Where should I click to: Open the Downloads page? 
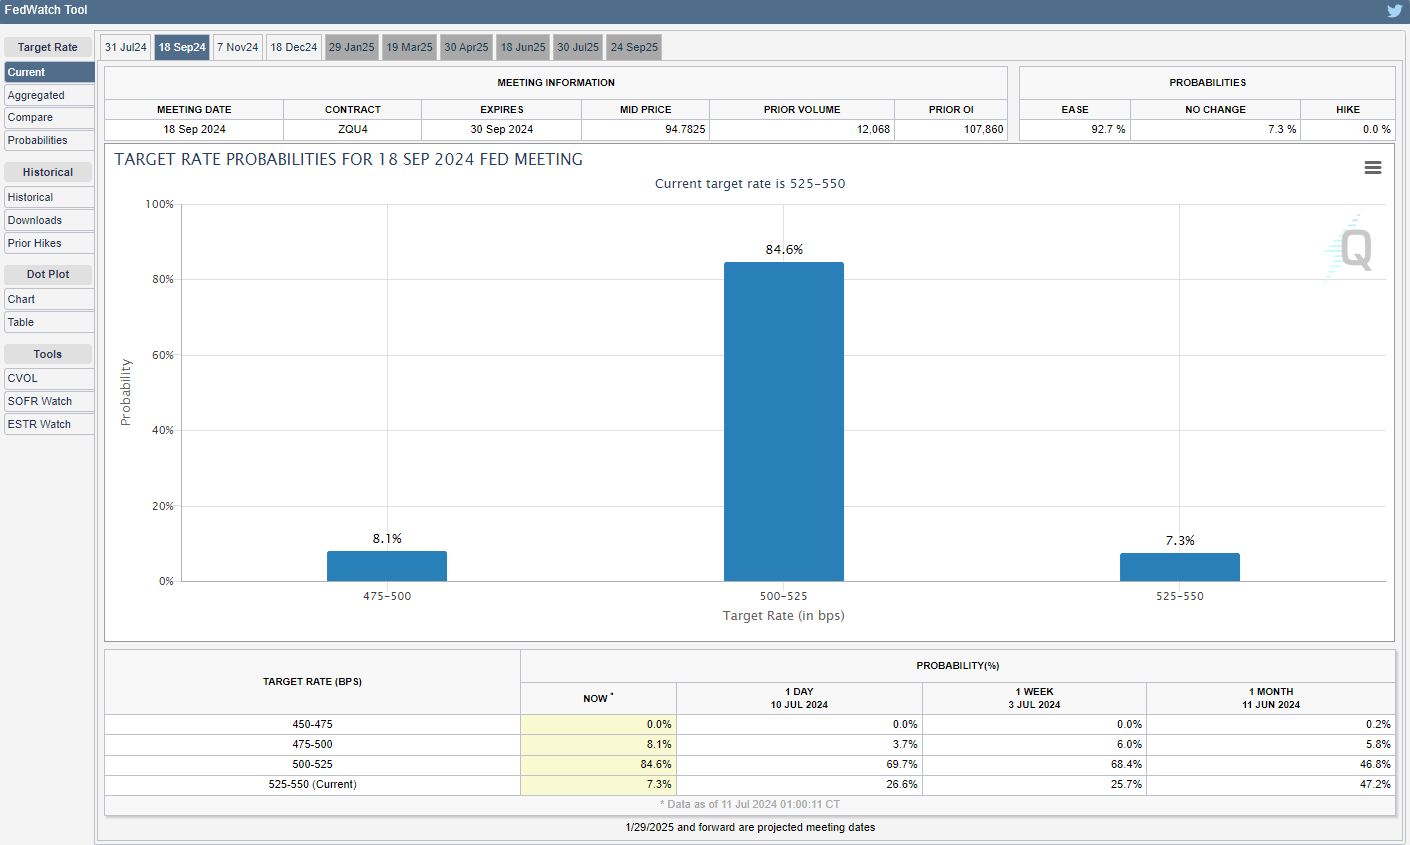pyautogui.click(x=49, y=220)
